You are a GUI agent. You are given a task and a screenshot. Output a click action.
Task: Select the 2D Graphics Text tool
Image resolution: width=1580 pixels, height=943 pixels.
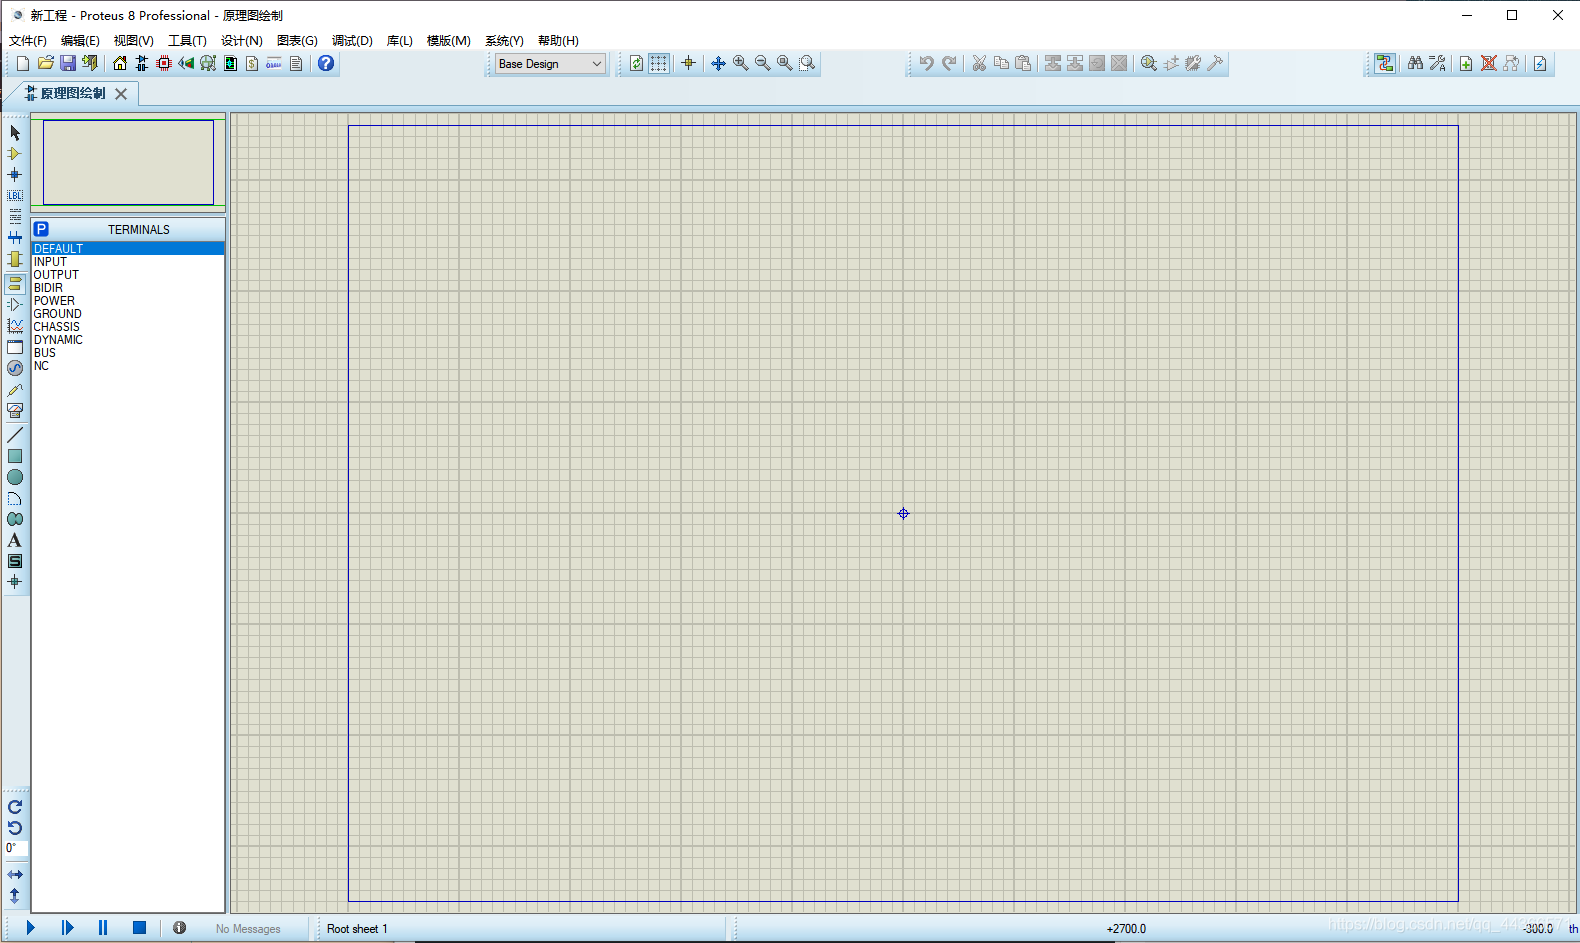pyautogui.click(x=15, y=540)
